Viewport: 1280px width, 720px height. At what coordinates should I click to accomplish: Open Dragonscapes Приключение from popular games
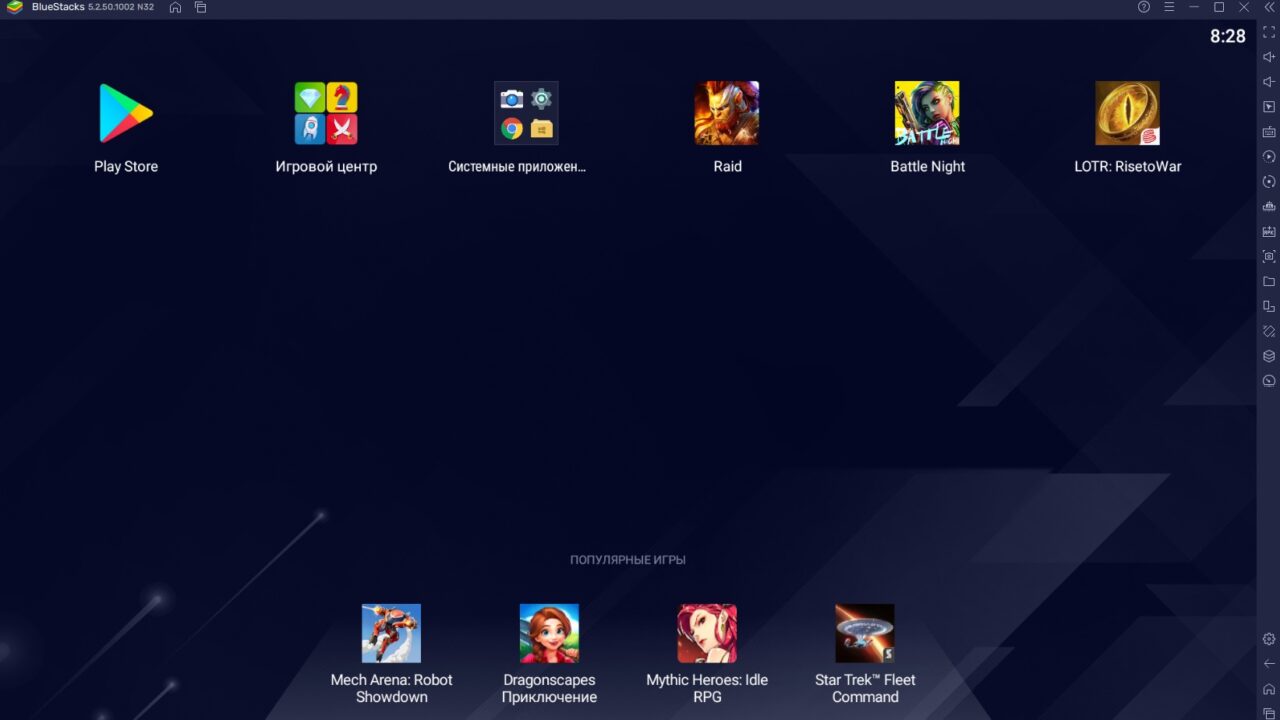pos(549,632)
